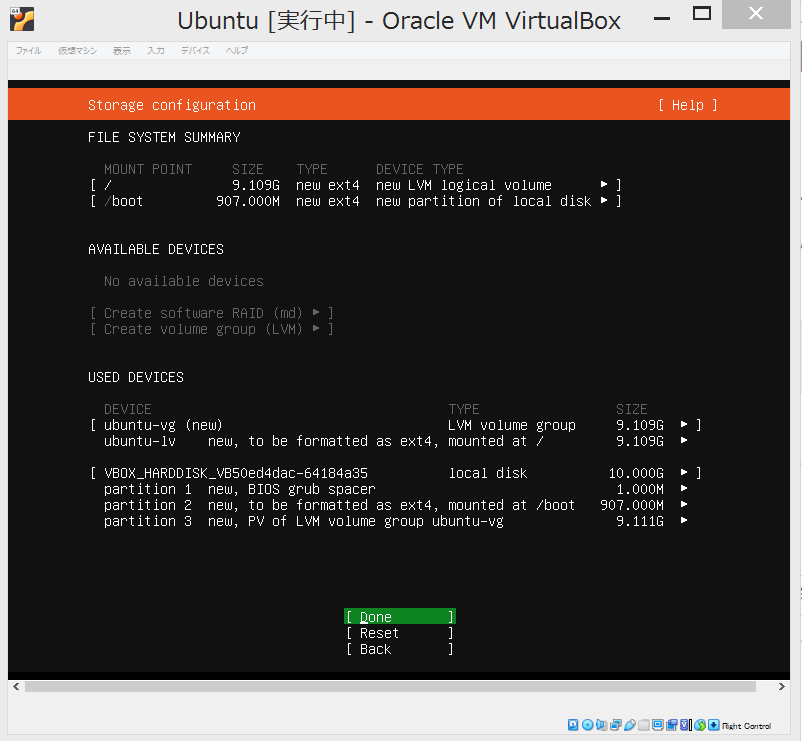Click the hard disk activity status icon
This screenshot has height=741, width=802.
pos(573,725)
